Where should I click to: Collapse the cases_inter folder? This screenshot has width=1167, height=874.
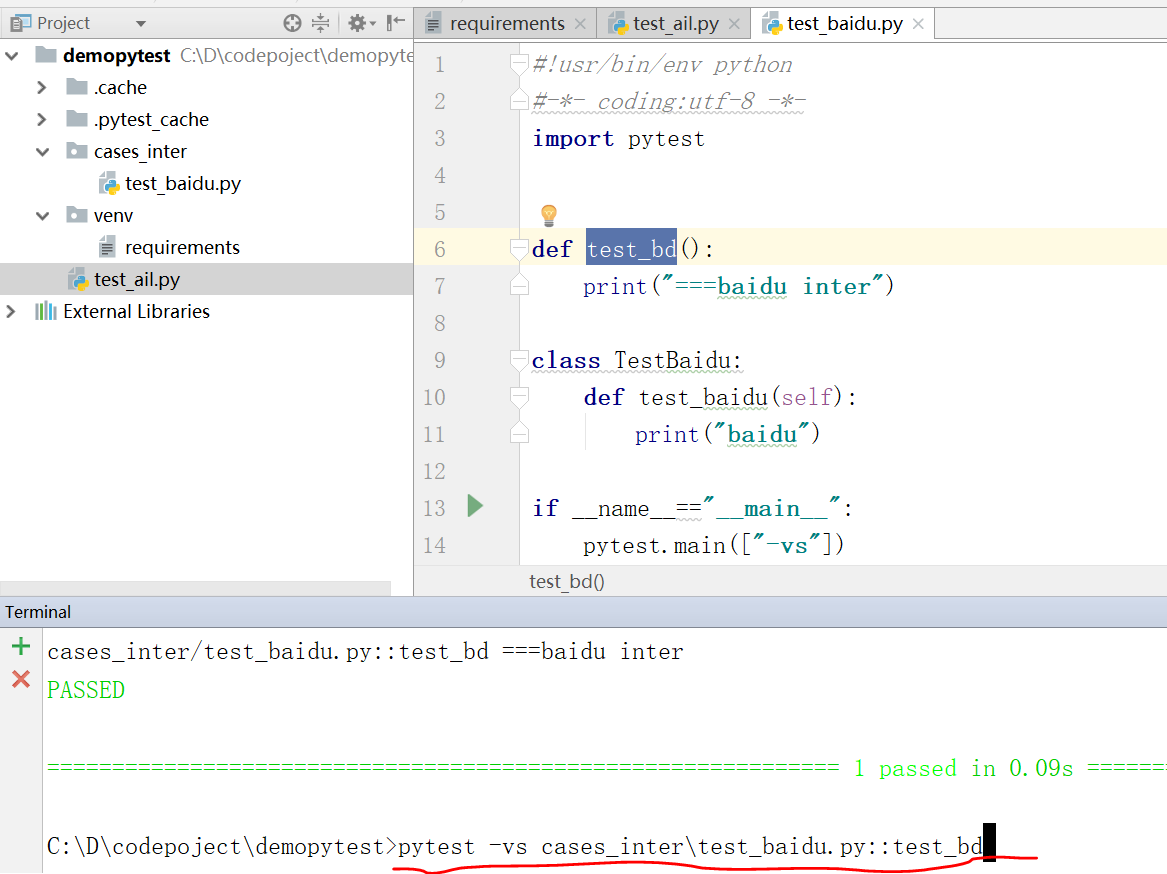[43, 152]
